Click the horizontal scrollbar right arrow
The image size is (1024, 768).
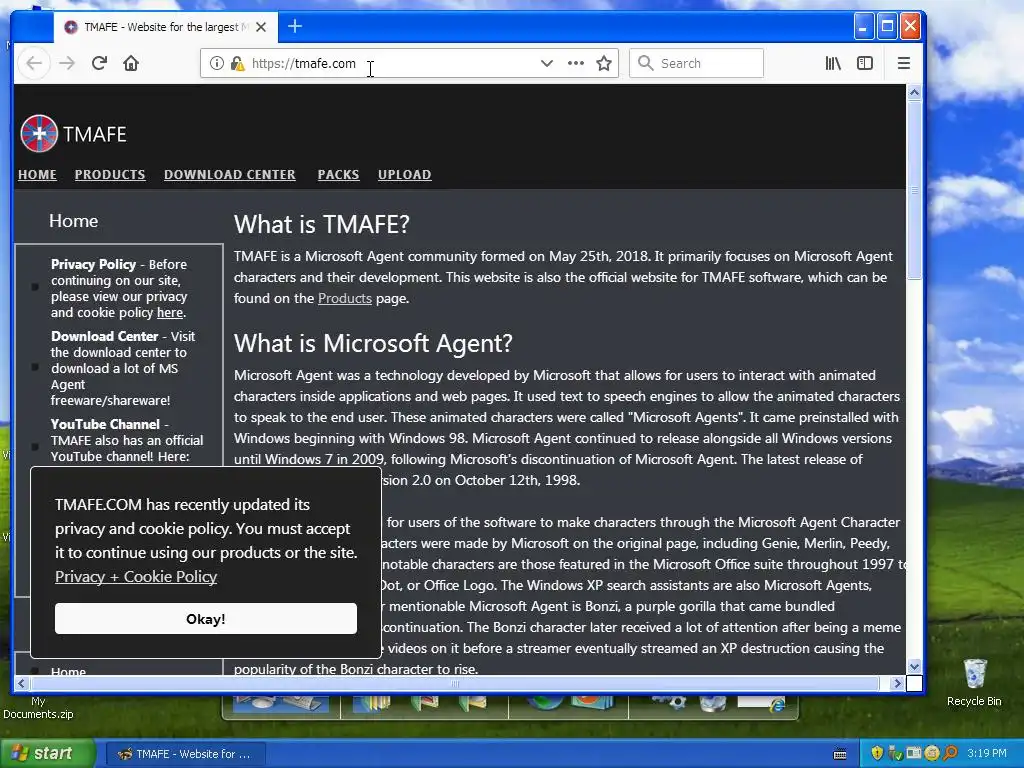pyautogui.click(x=897, y=683)
